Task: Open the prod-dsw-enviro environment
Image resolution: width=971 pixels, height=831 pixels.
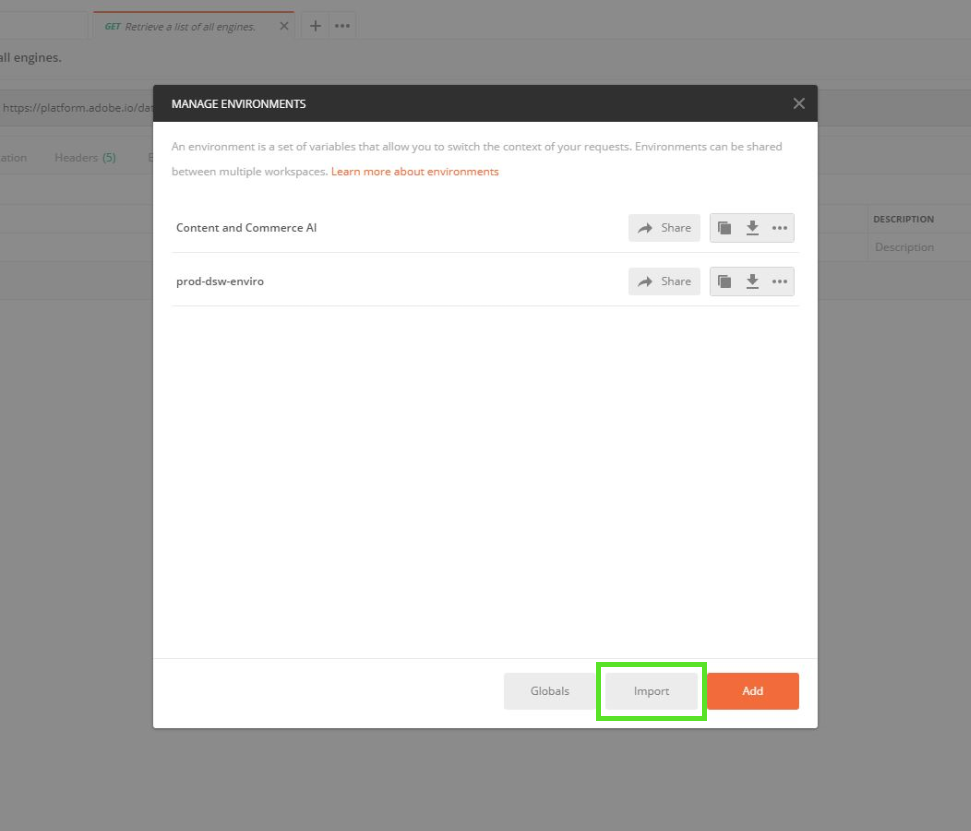Action: point(220,282)
